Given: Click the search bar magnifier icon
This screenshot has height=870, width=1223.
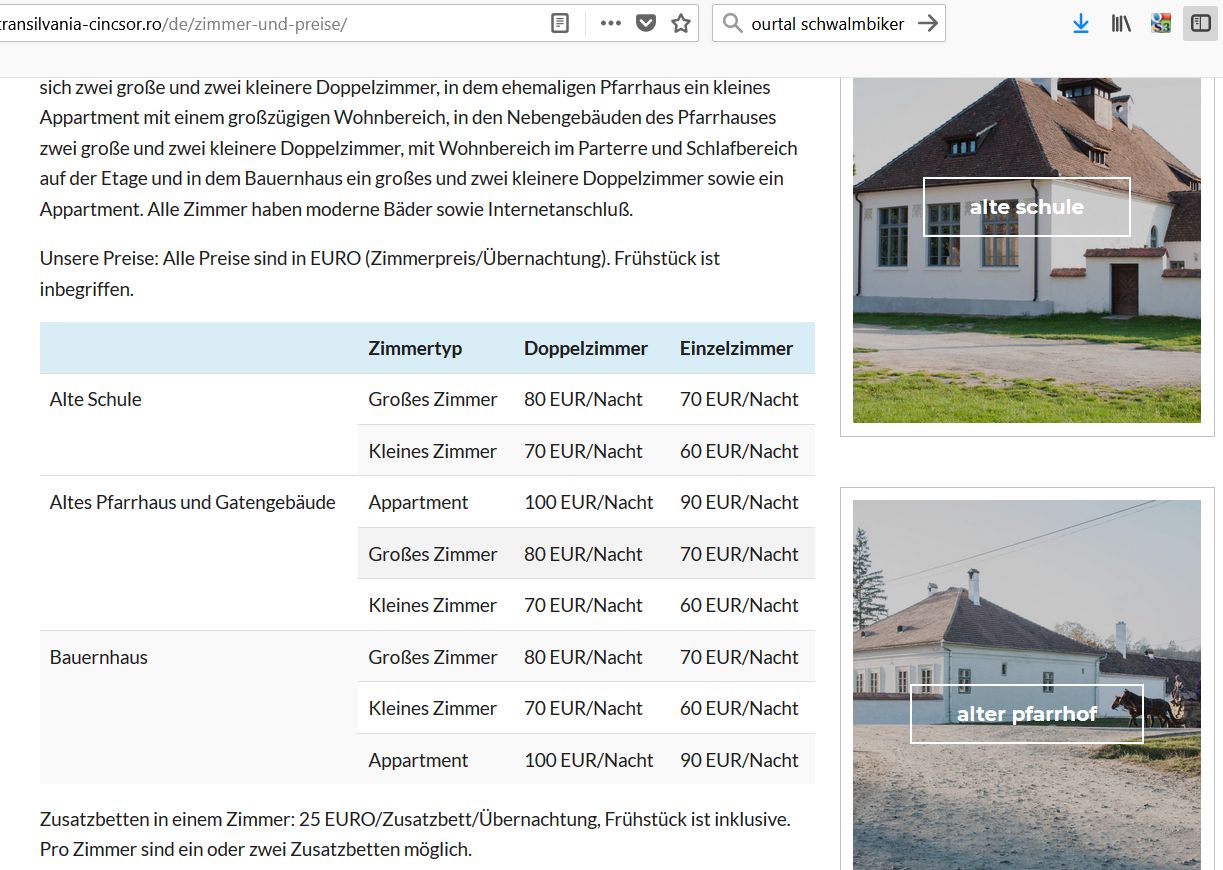Looking at the screenshot, I should point(732,23).
